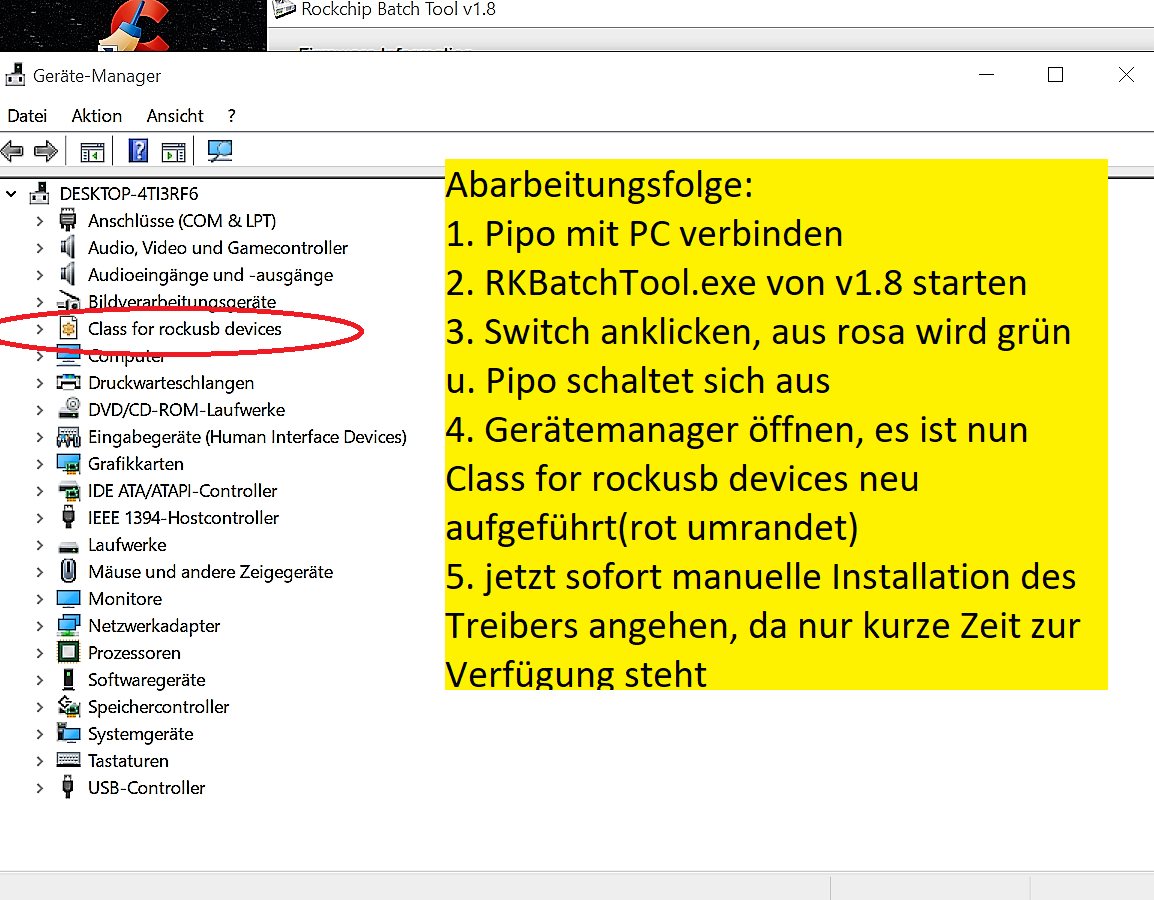The image size is (1154, 900).
Task: Click the IDE ATA/ATAPI-Controller icon
Action: coord(69,491)
